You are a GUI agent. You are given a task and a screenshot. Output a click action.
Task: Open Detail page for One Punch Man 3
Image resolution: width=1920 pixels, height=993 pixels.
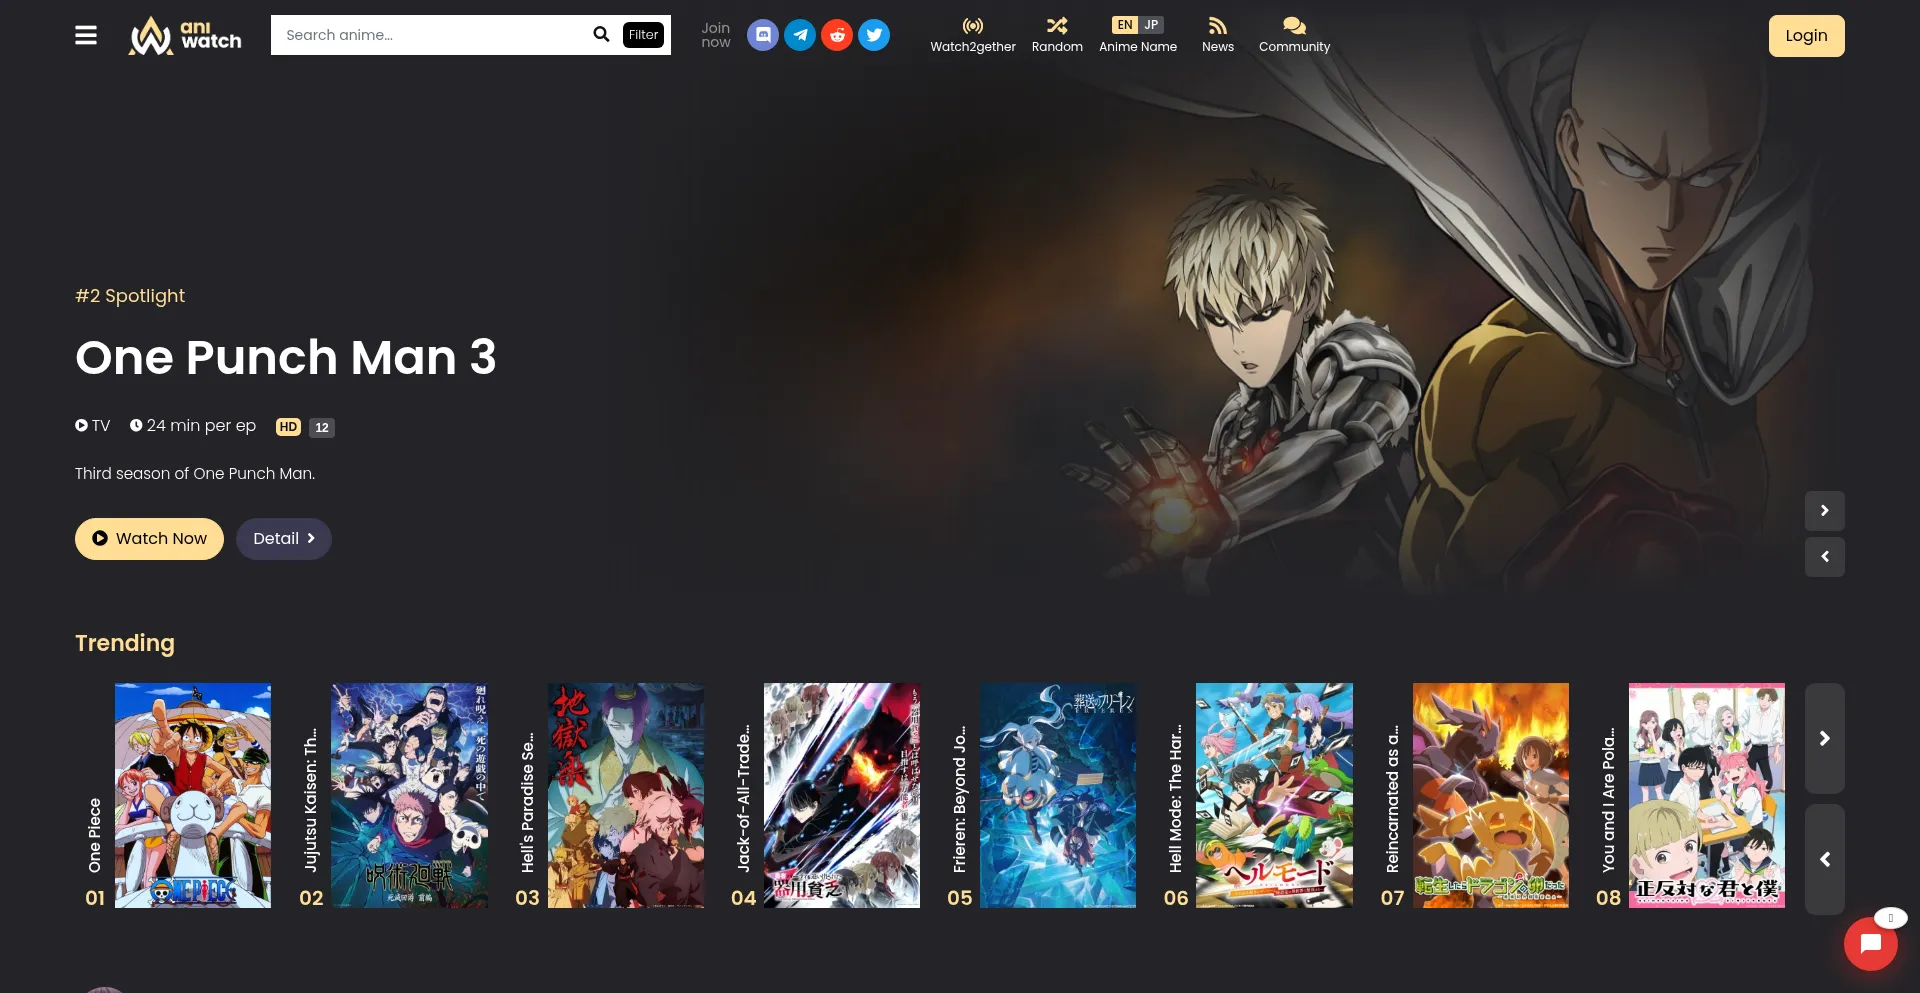(x=284, y=539)
